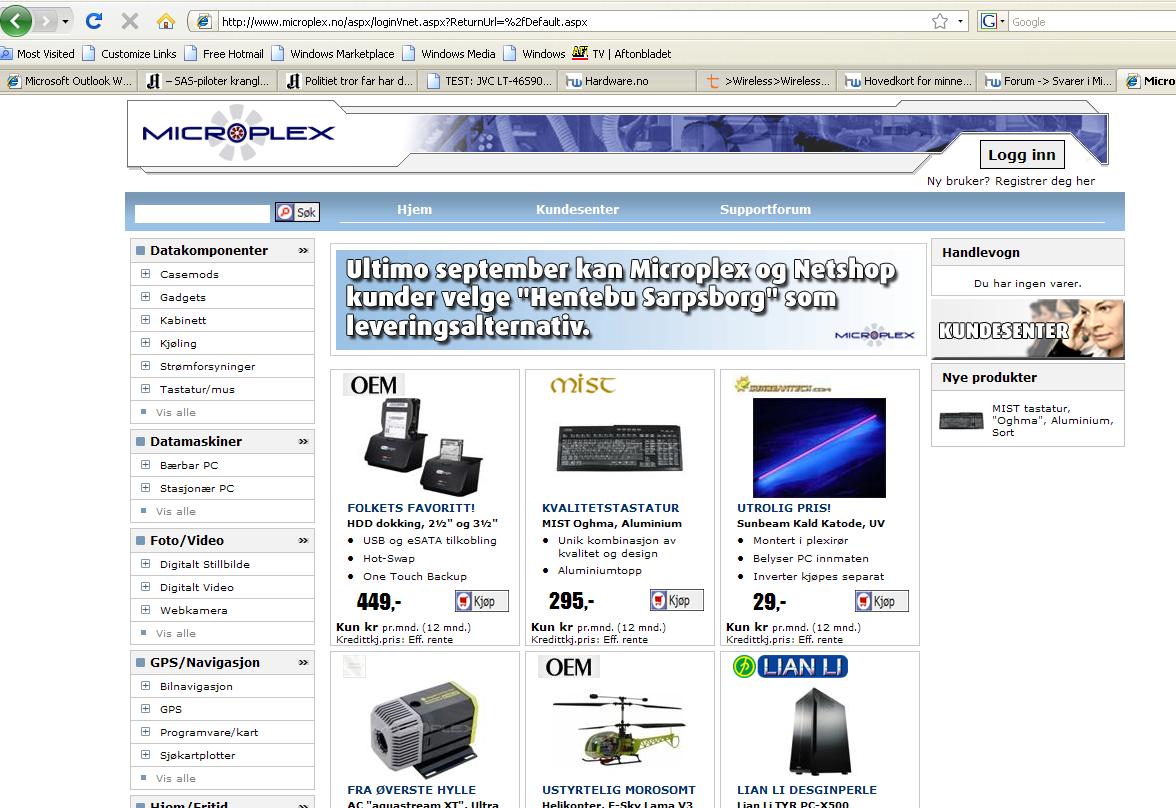Expand the Kjøling category
Image resolution: width=1176 pixels, height=808 pixels.
point(146,343)
